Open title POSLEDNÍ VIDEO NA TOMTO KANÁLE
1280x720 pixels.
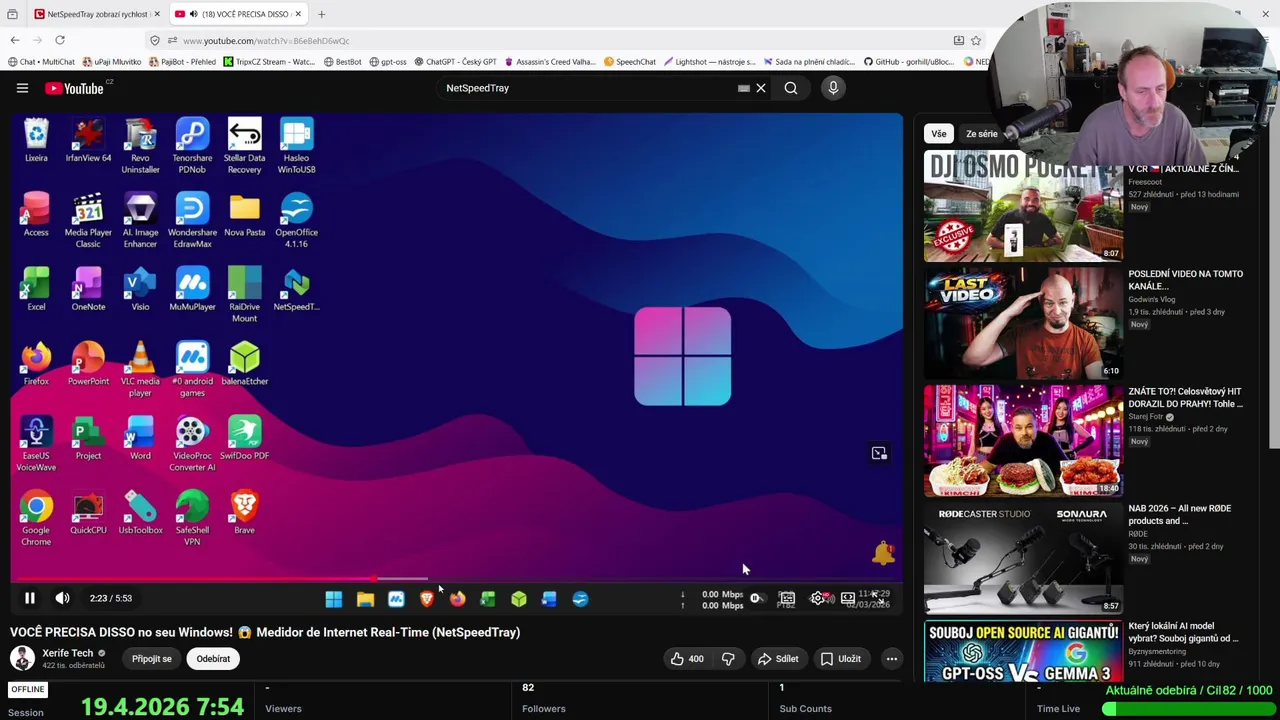(1186, 280)
